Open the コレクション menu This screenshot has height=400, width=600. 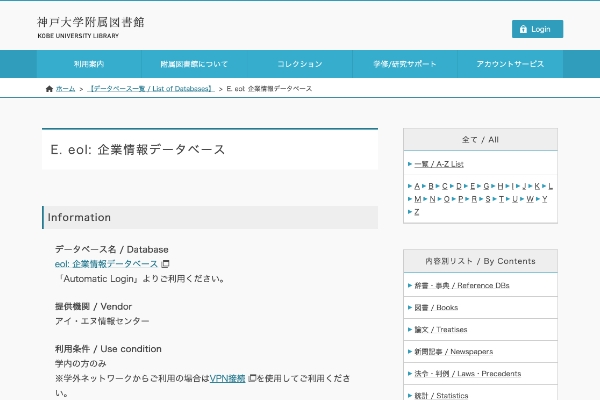click(x=300, y=64)
